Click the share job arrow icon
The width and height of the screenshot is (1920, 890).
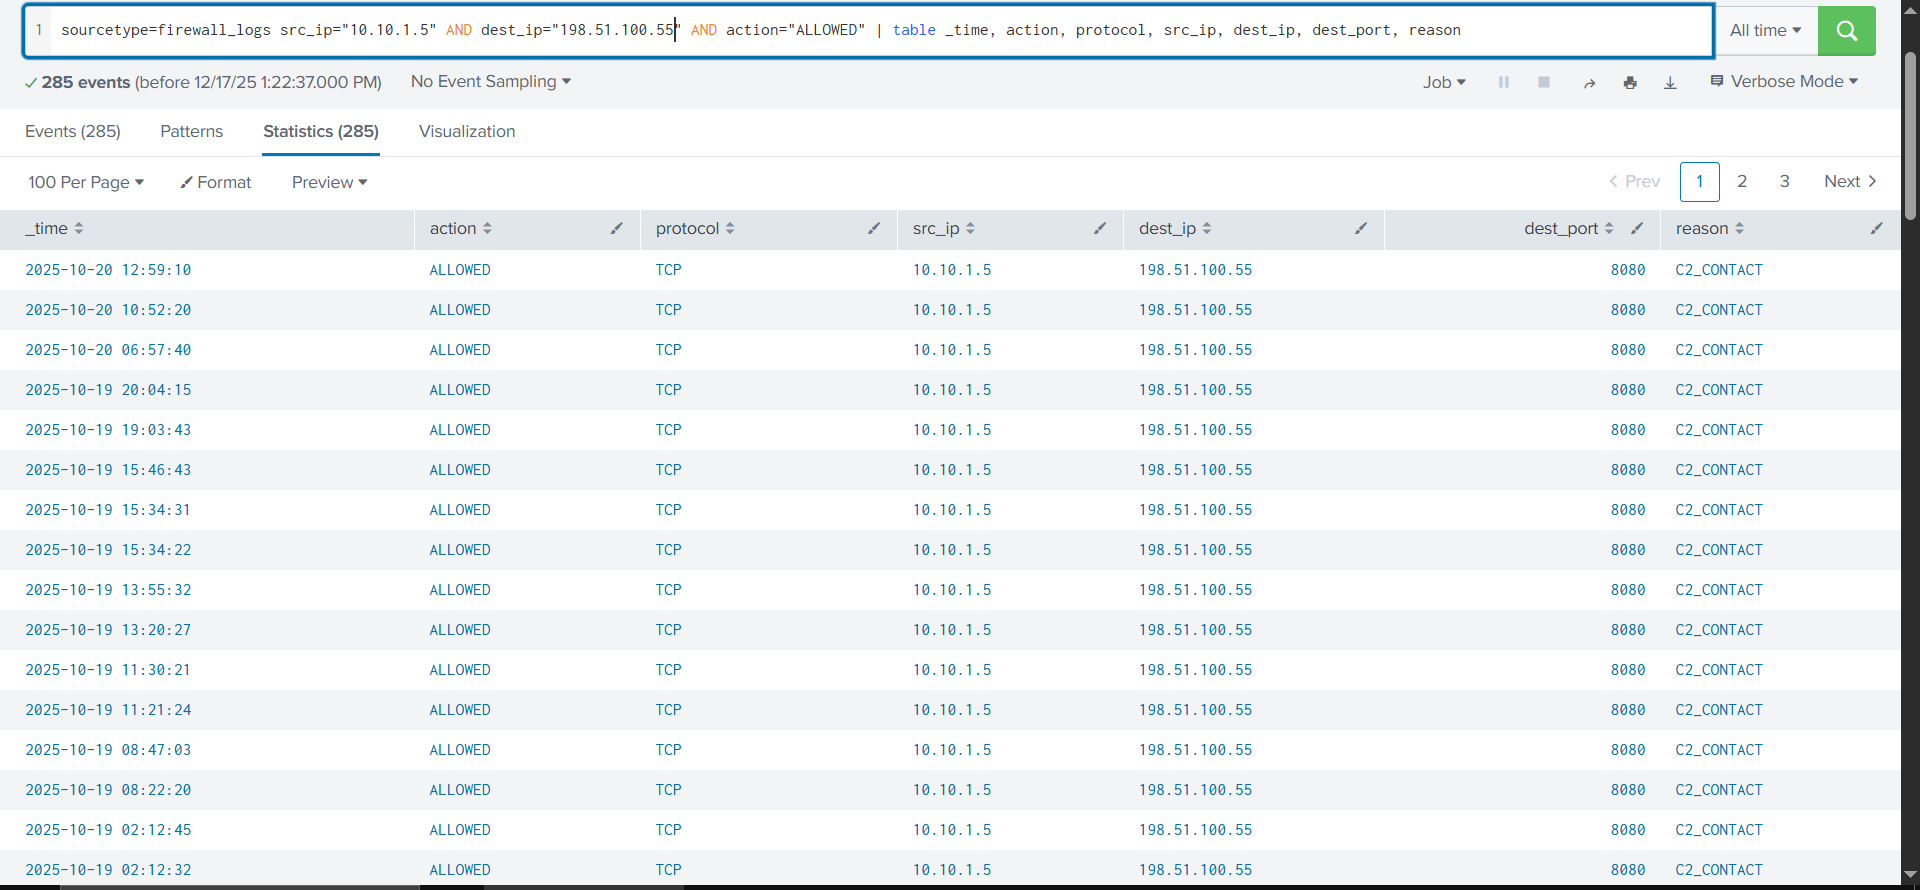point(1589,83)
